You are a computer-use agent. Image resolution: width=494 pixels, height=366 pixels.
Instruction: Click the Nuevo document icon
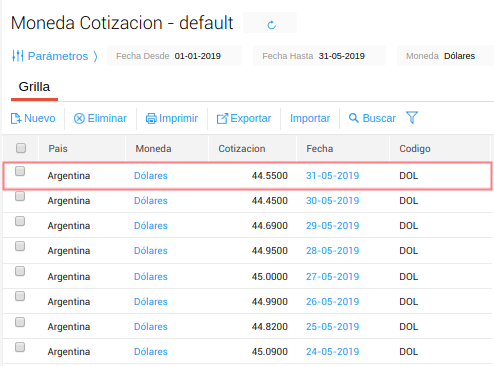point(16,118)
